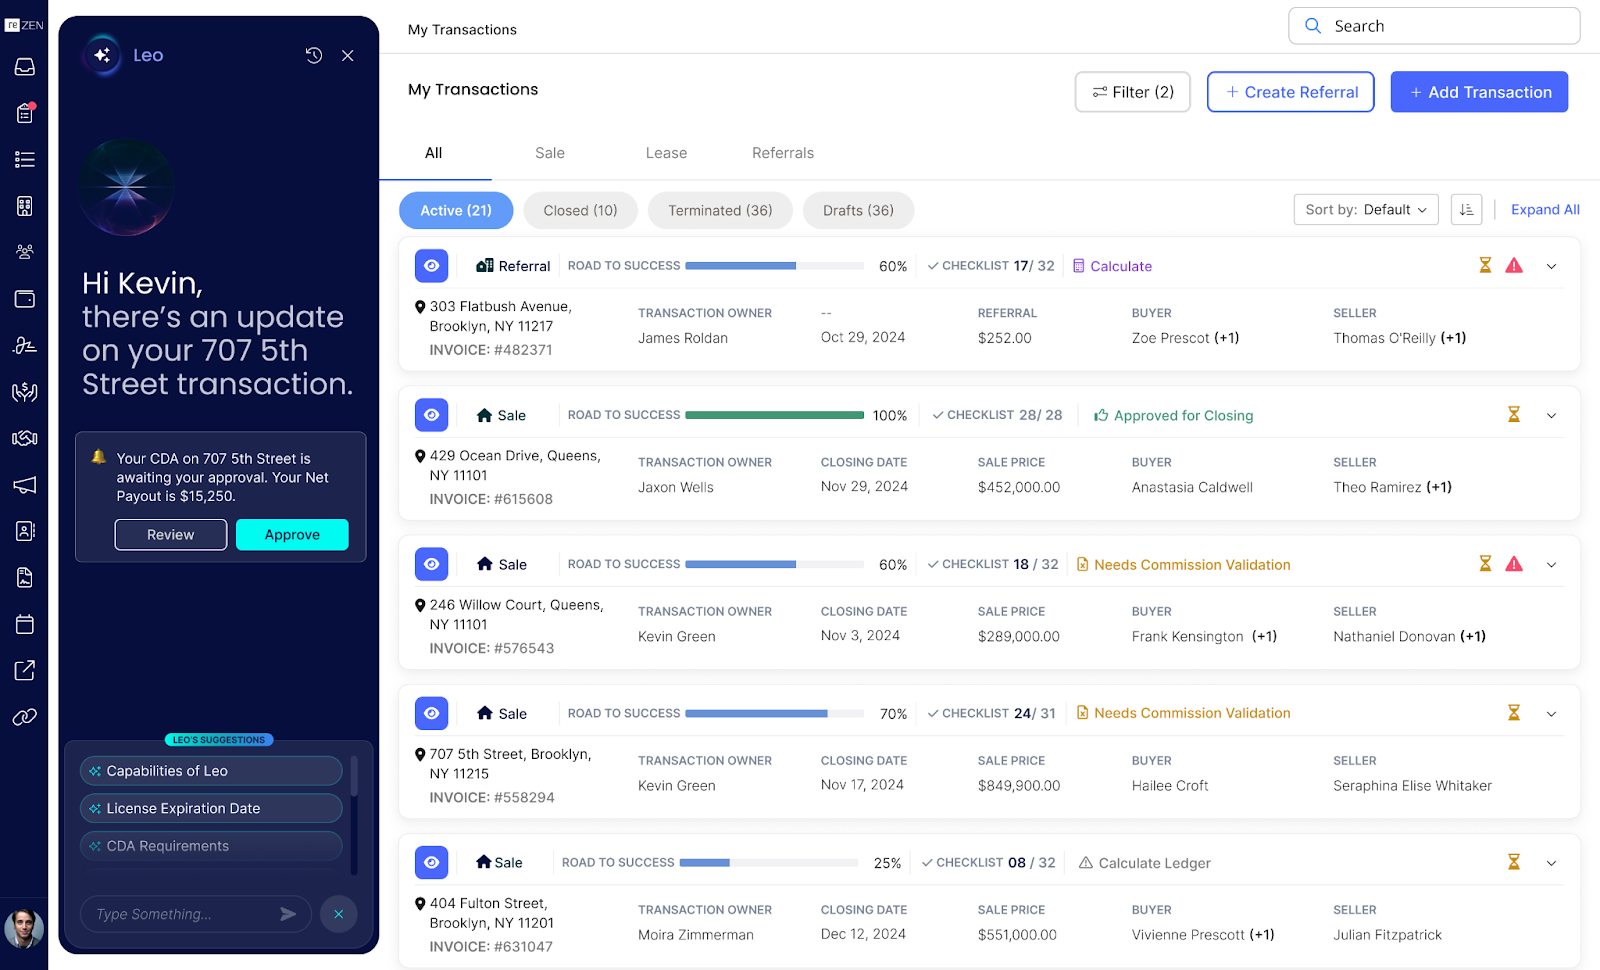Approve the CDA in Leo panel
This screenshot has height=970, width=1600.
[292, 535]
